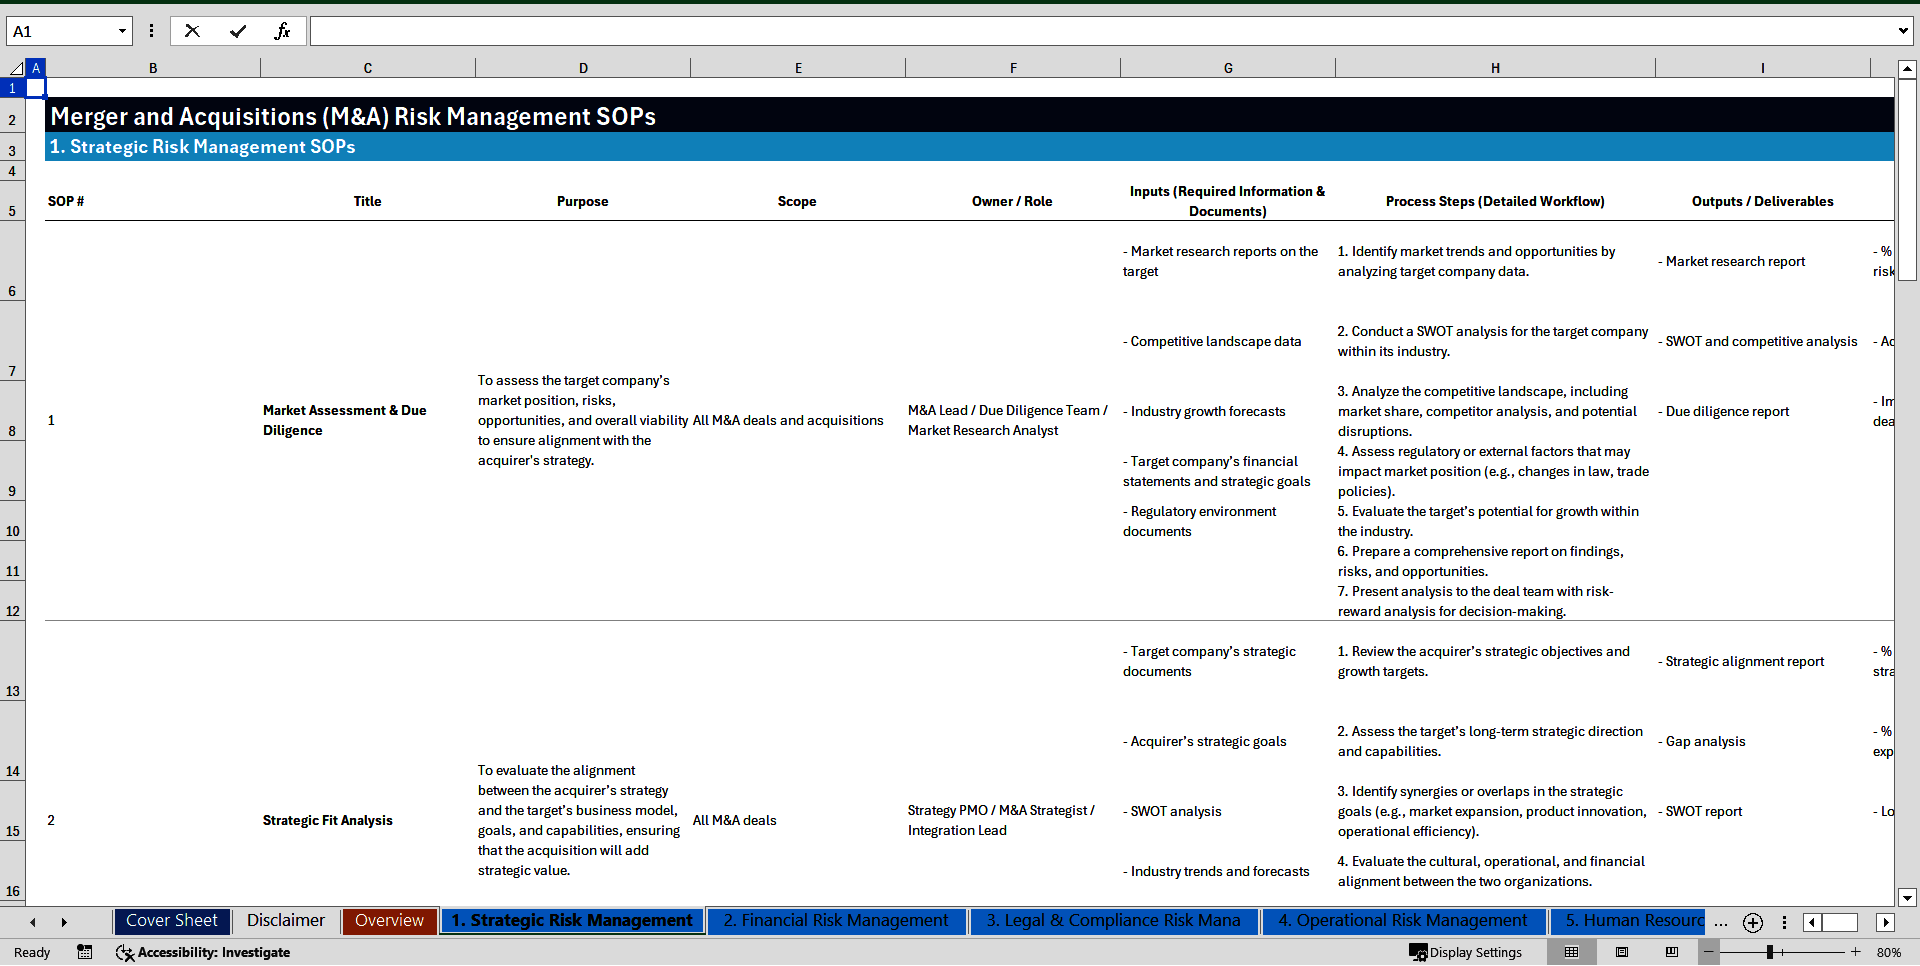Switch to Page Layout view icon
The image size is (1920, 966).
pos(1621,952)
